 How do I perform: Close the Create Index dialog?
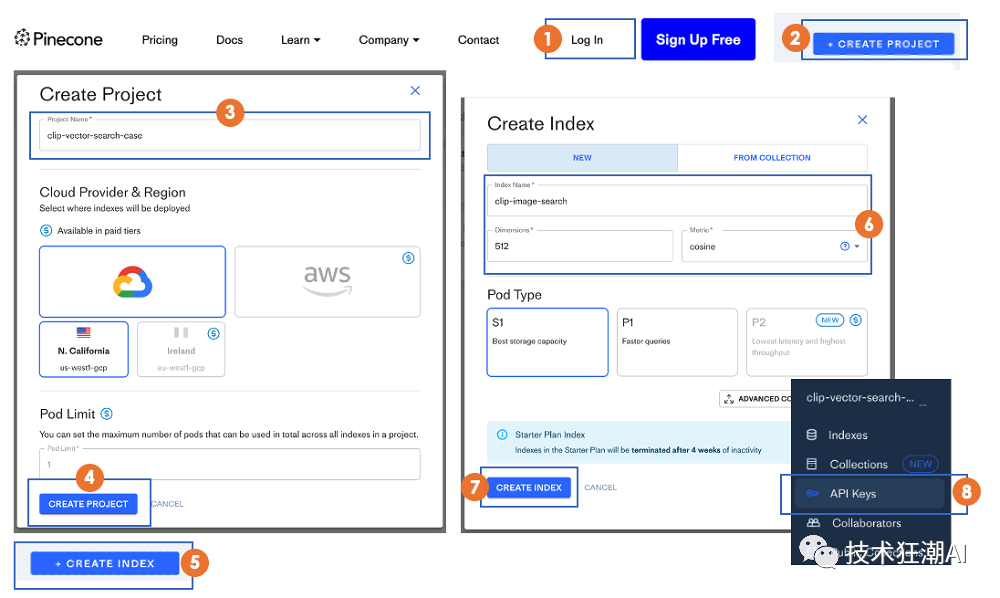click(862, 120)
